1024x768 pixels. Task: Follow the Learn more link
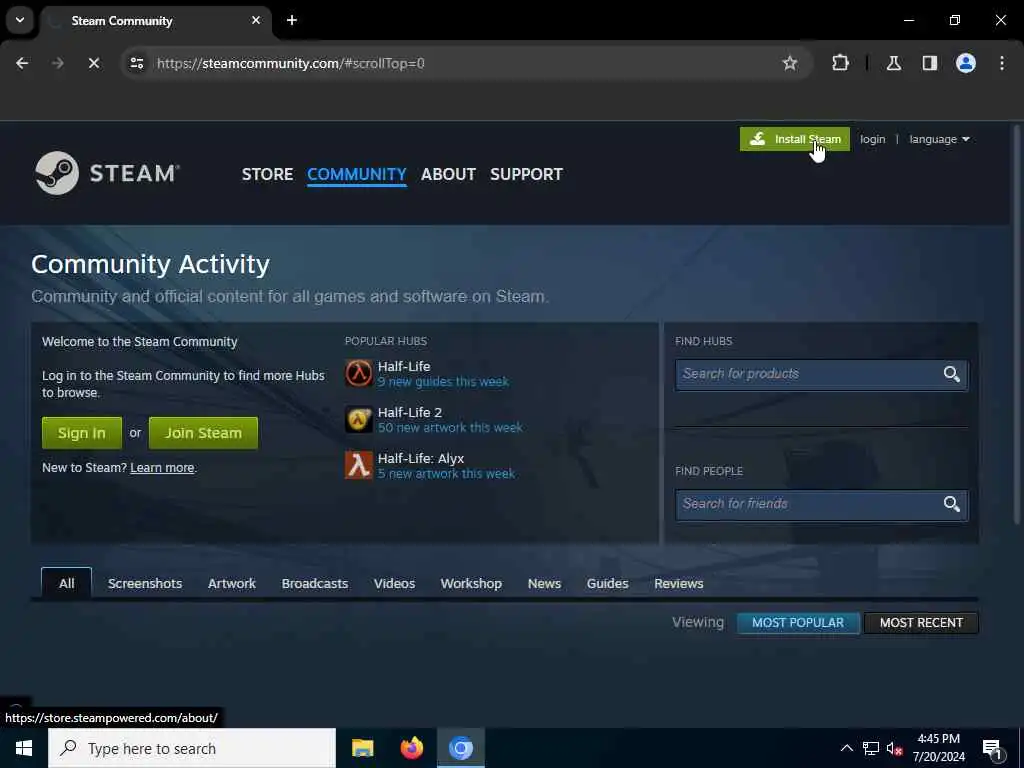pos(162,468)
